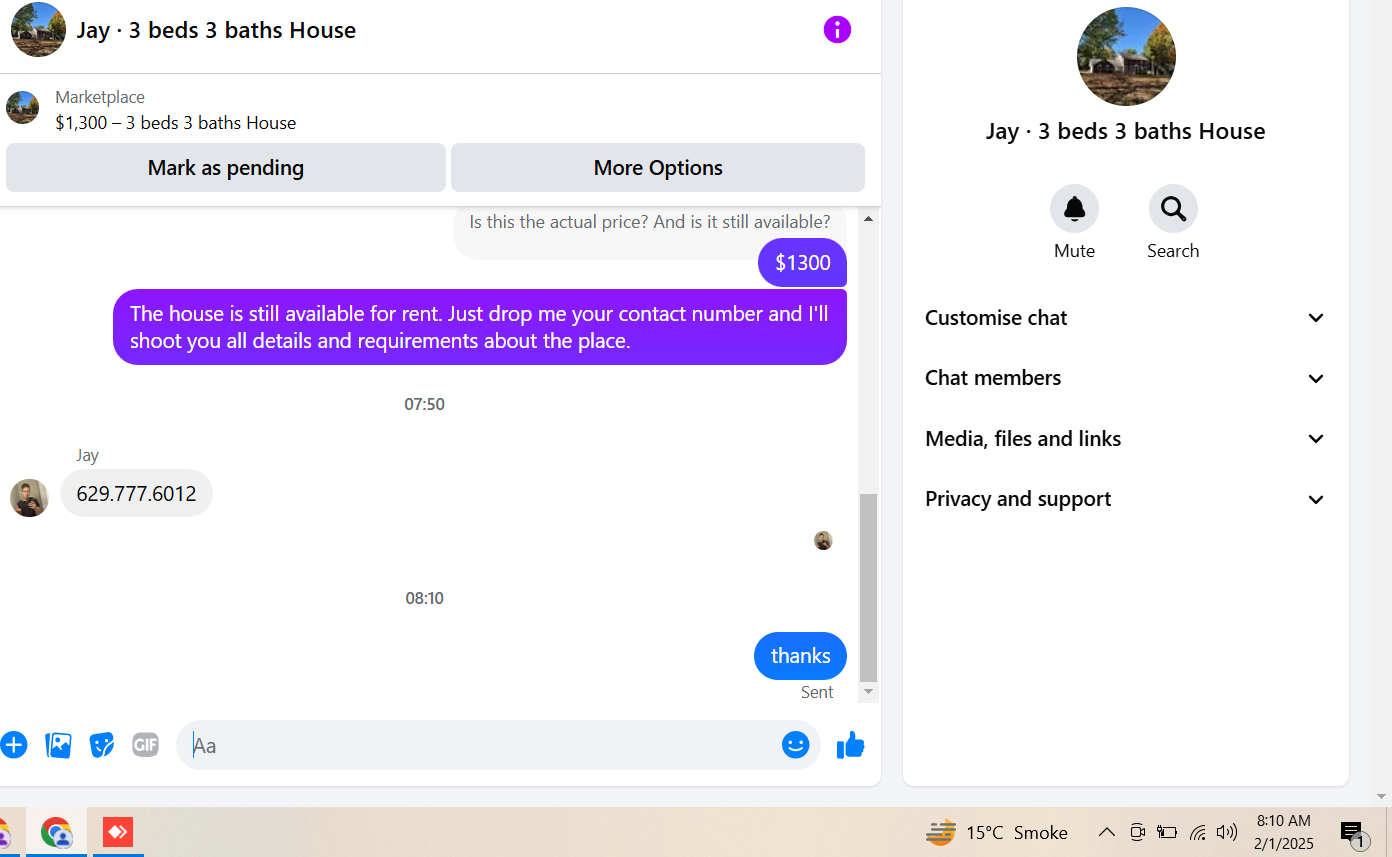Screen dimensions: 1392x857
Task: Choose a sticker from the sticker icon
Action: (102, 745)
